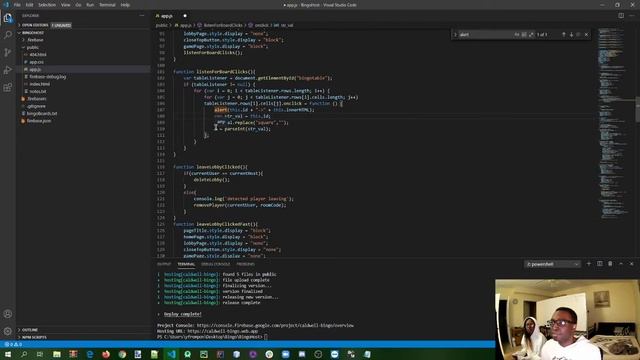Open app.css in the file tree

[x=36, y=62]
